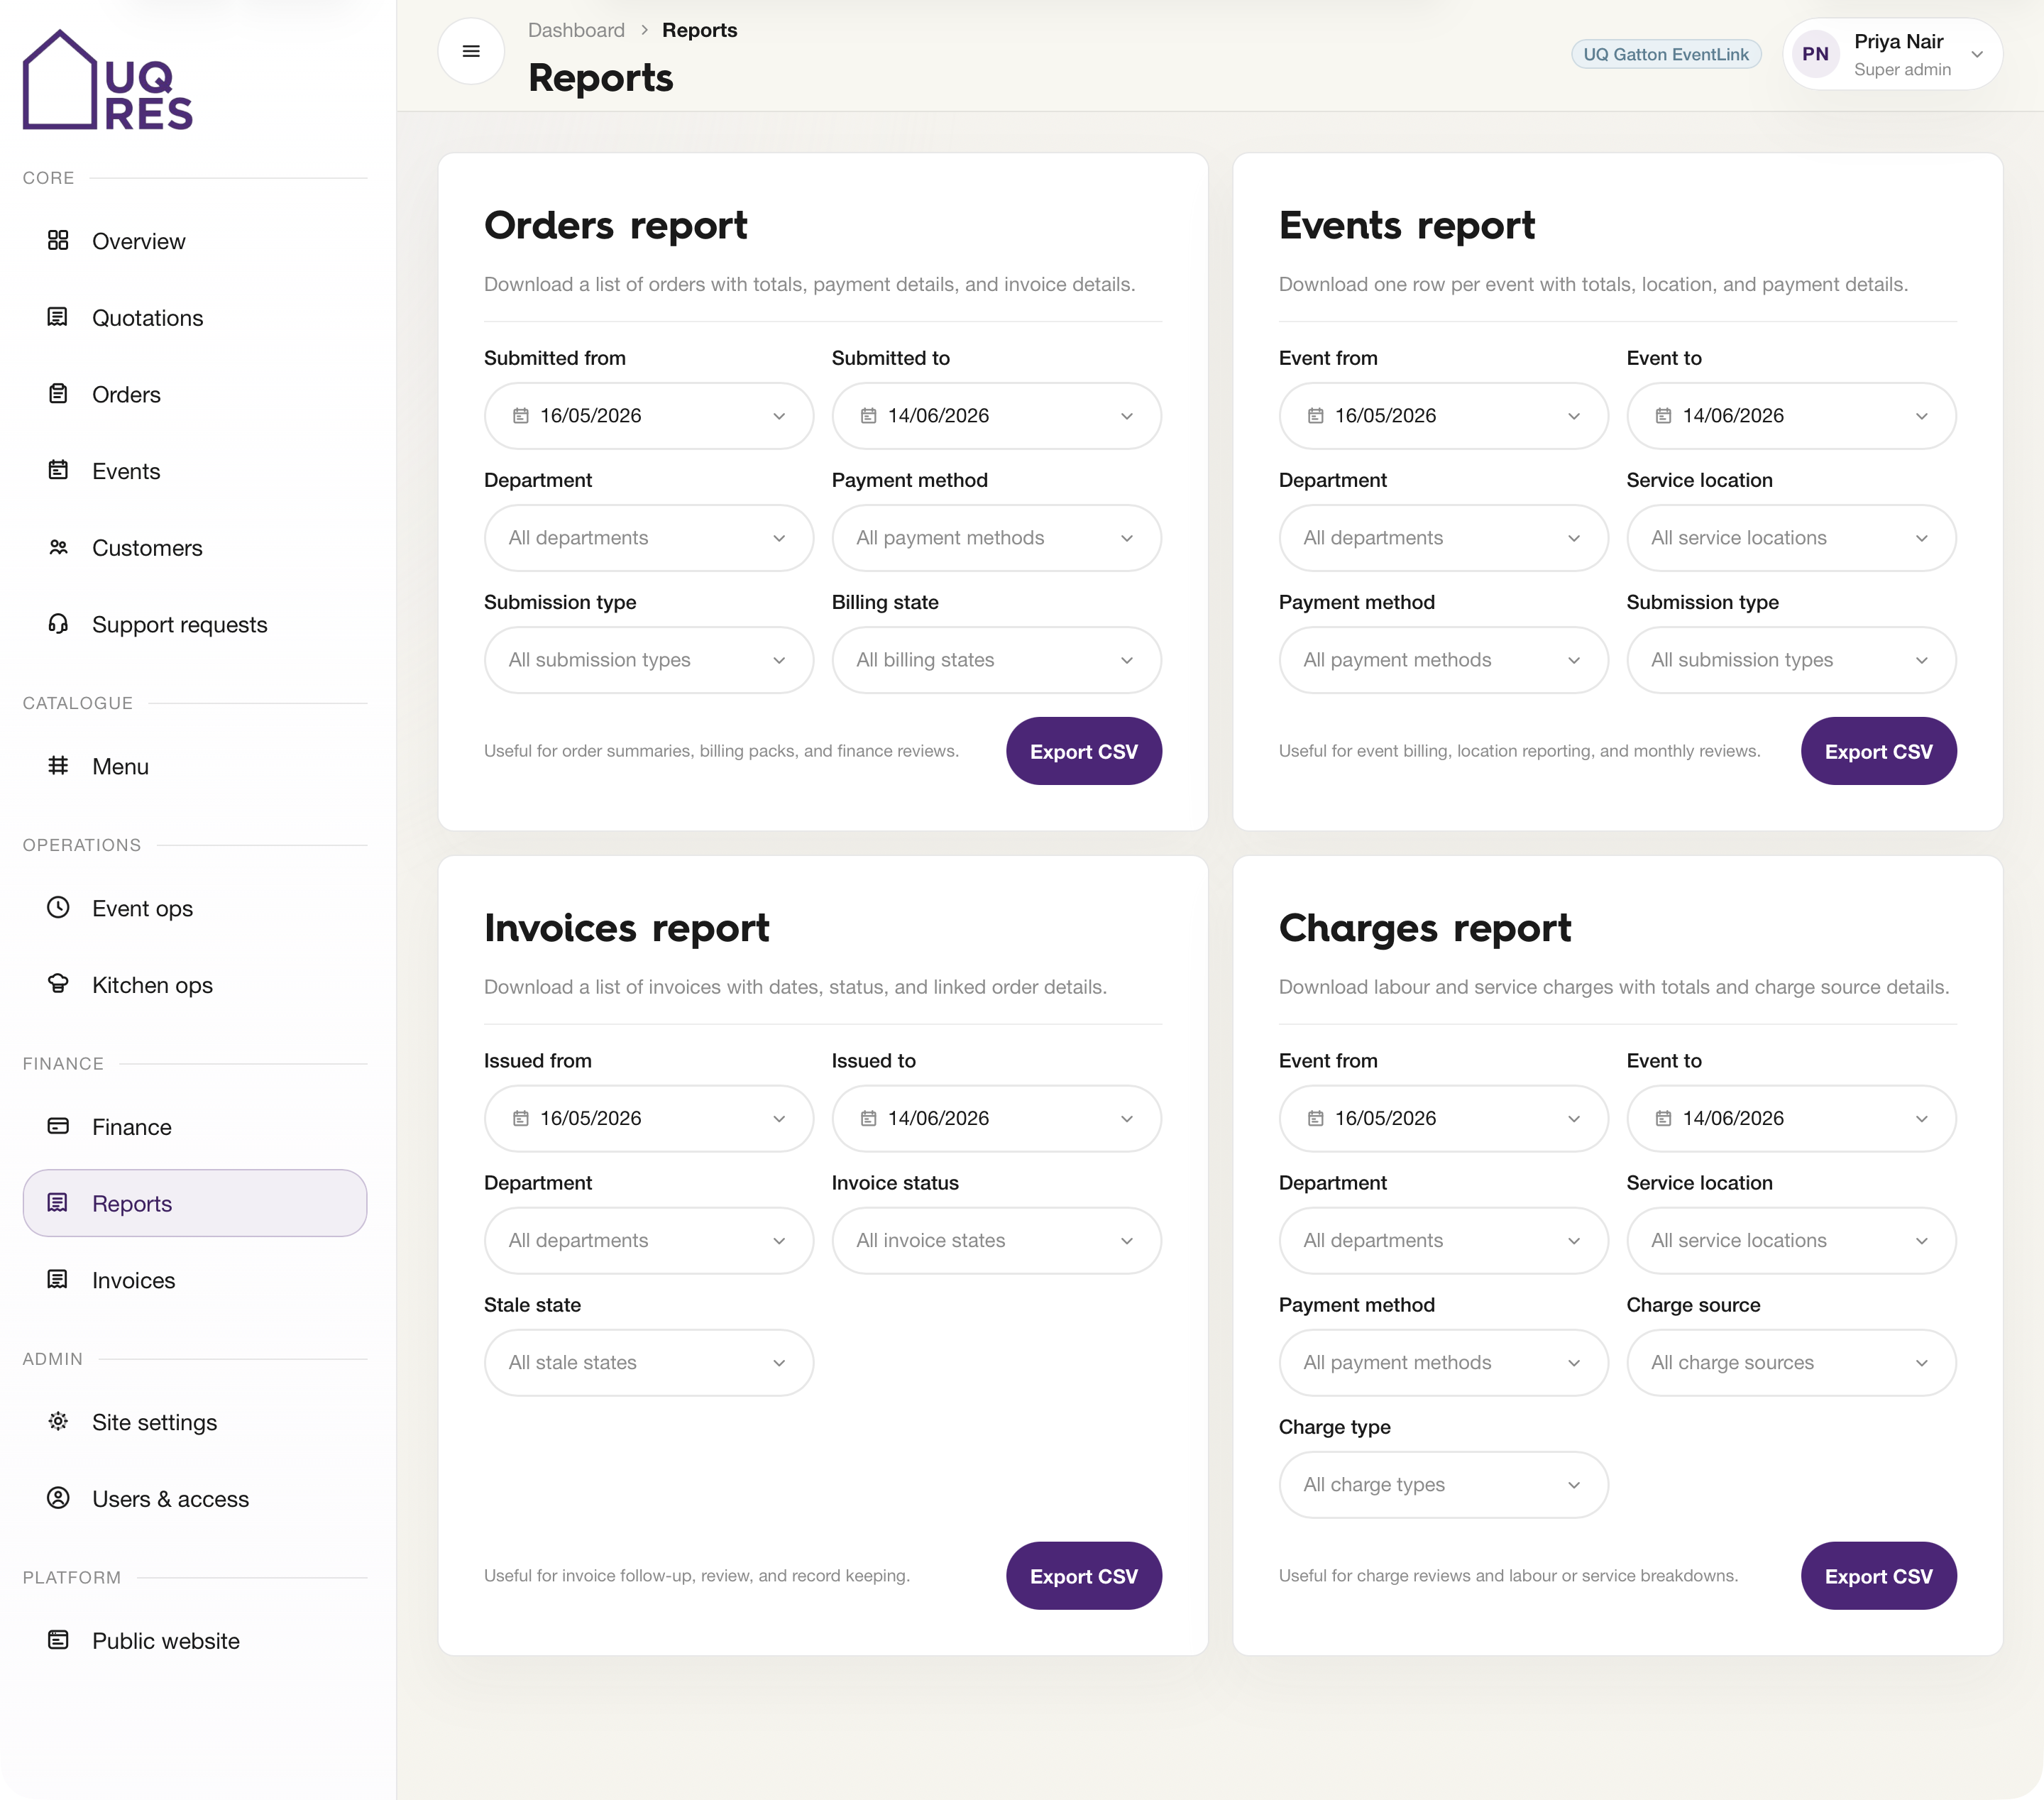Open Events report Service location dropdown
2044x1800 pixels.
1791,538
